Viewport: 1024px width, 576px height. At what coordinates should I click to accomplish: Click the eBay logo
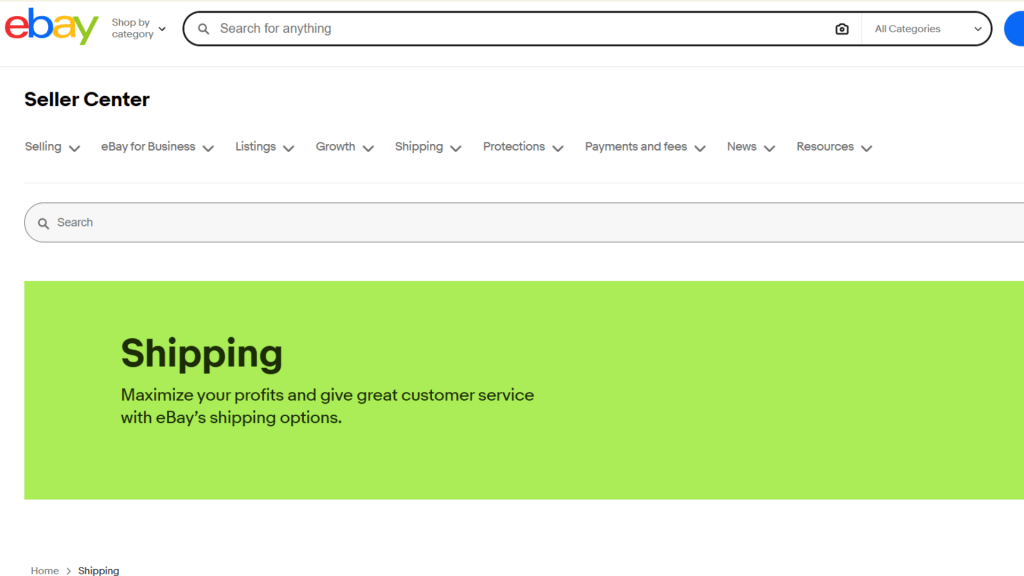(x=52, y=27)
